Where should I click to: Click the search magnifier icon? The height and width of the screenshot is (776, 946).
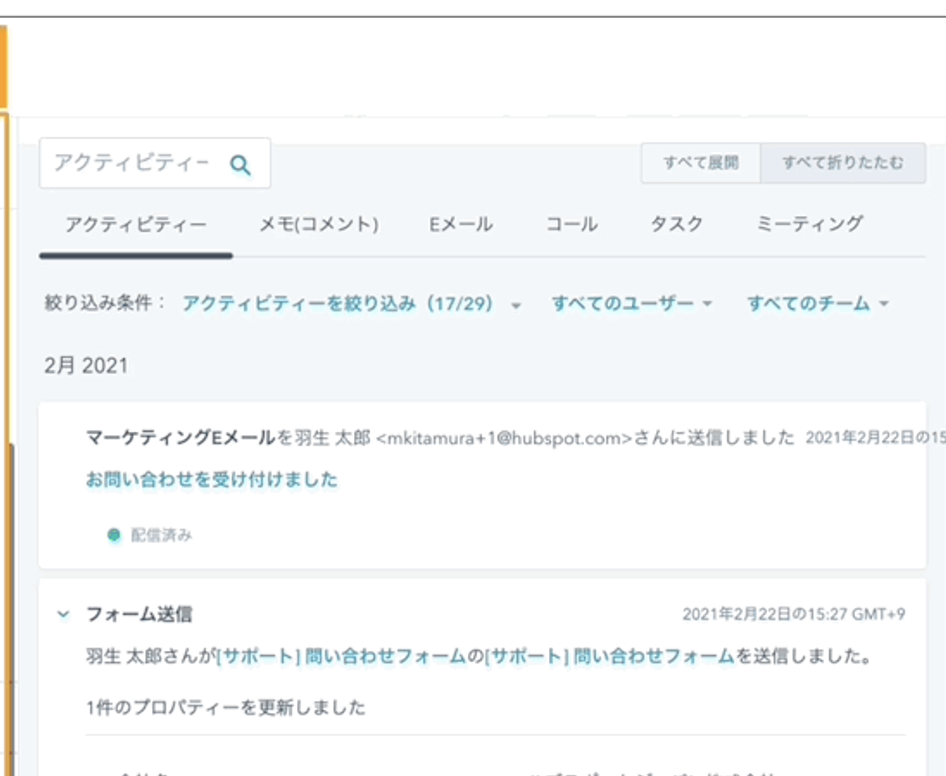pos(240,165)
